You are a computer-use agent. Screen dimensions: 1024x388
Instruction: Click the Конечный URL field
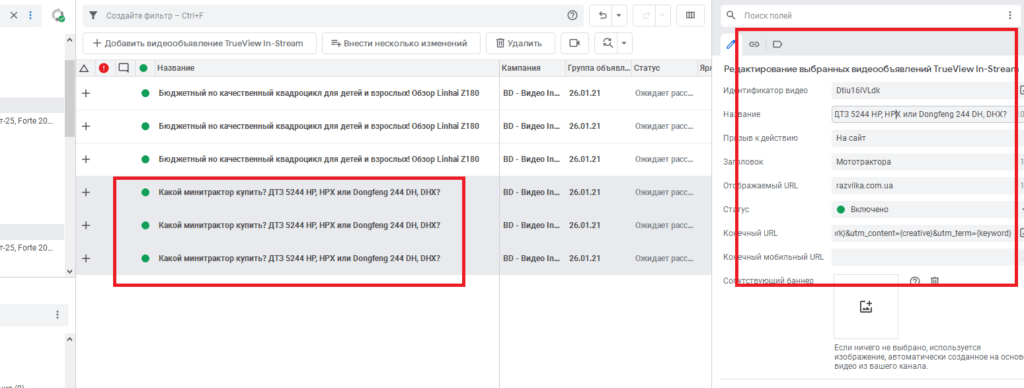(x=925, y=233)
